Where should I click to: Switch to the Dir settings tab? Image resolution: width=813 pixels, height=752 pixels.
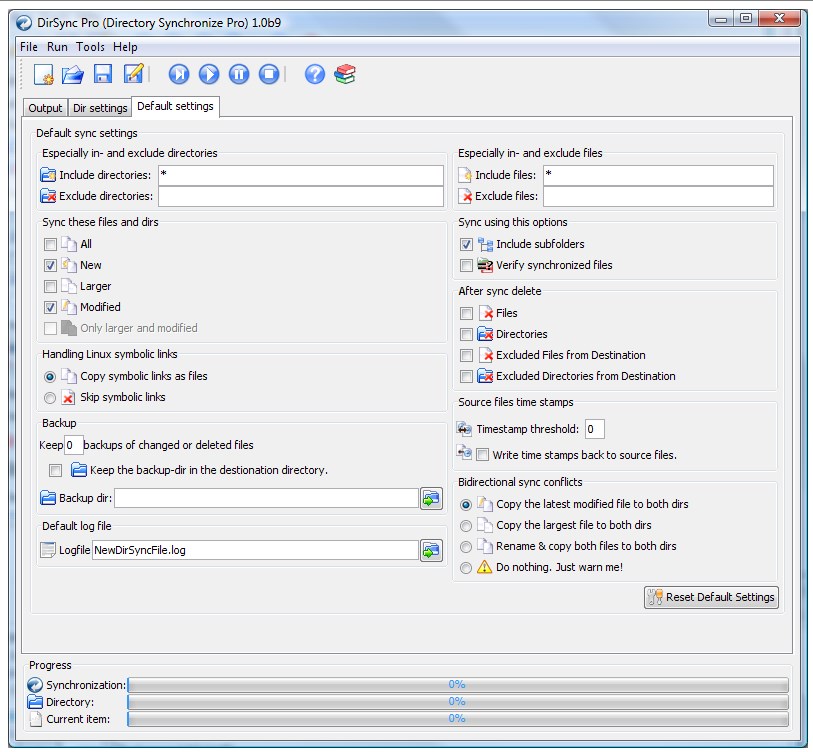100,108
